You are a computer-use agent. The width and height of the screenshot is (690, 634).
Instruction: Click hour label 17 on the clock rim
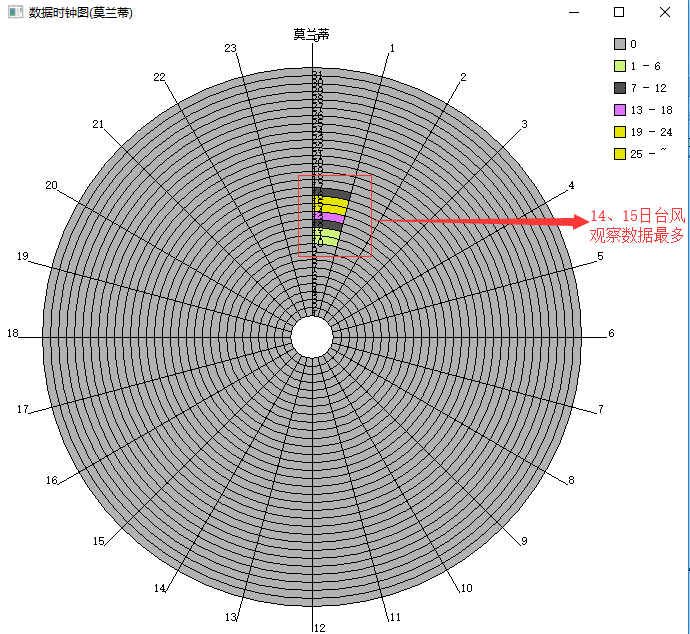click(x=23, y=409)
